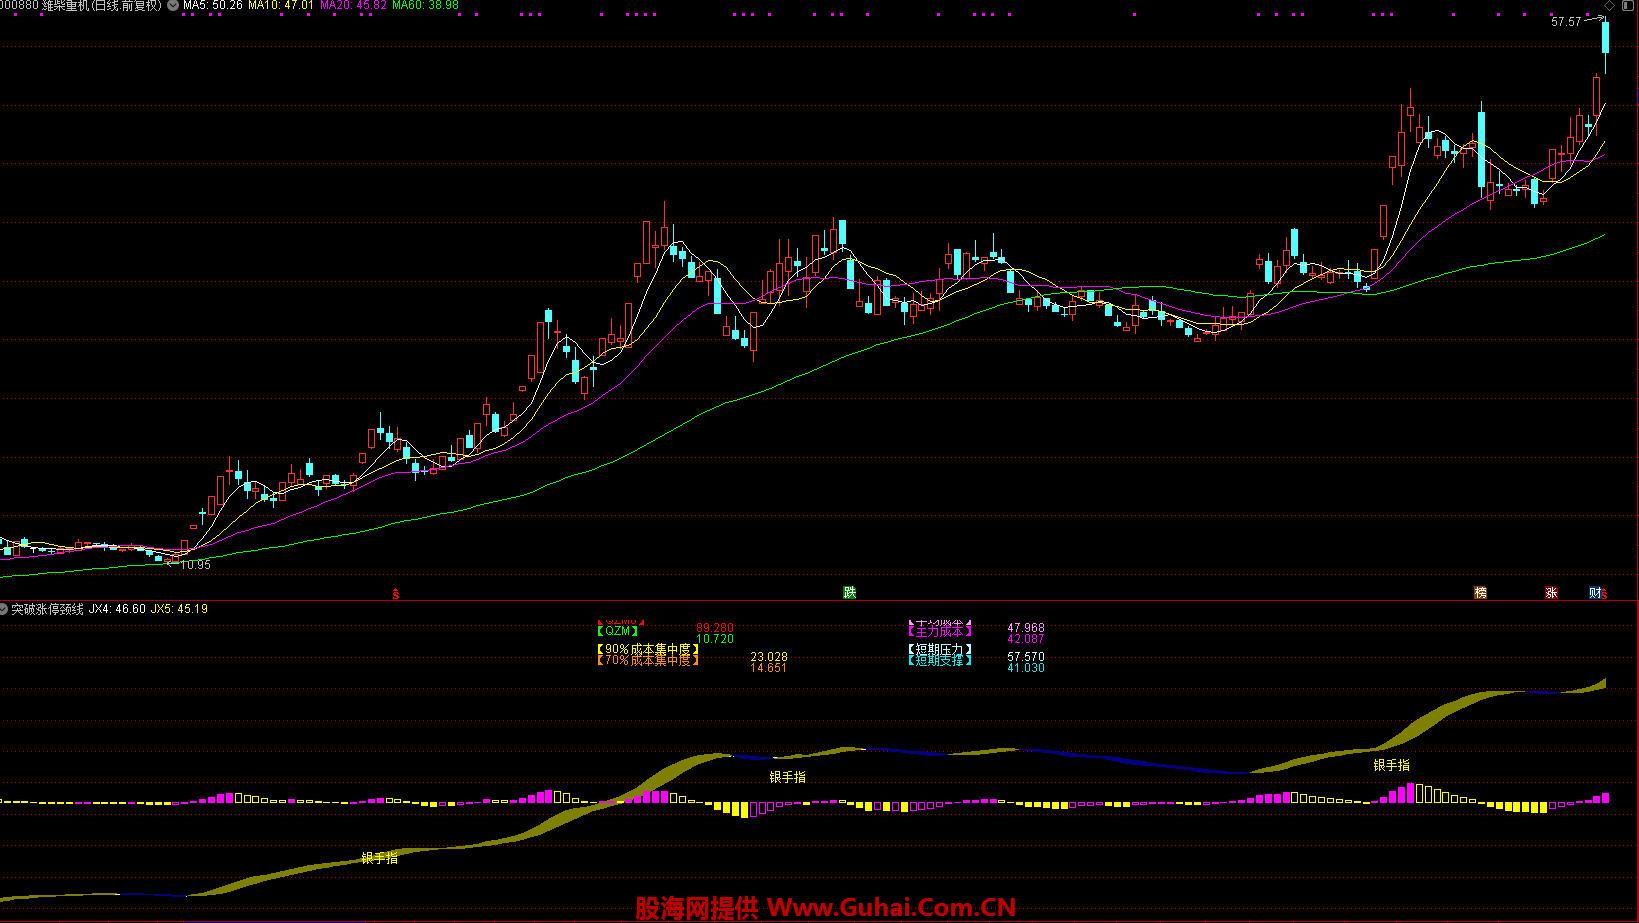Click the MA60: 38.98 label
1639x923 pixels.
click(x=425, y=6)
